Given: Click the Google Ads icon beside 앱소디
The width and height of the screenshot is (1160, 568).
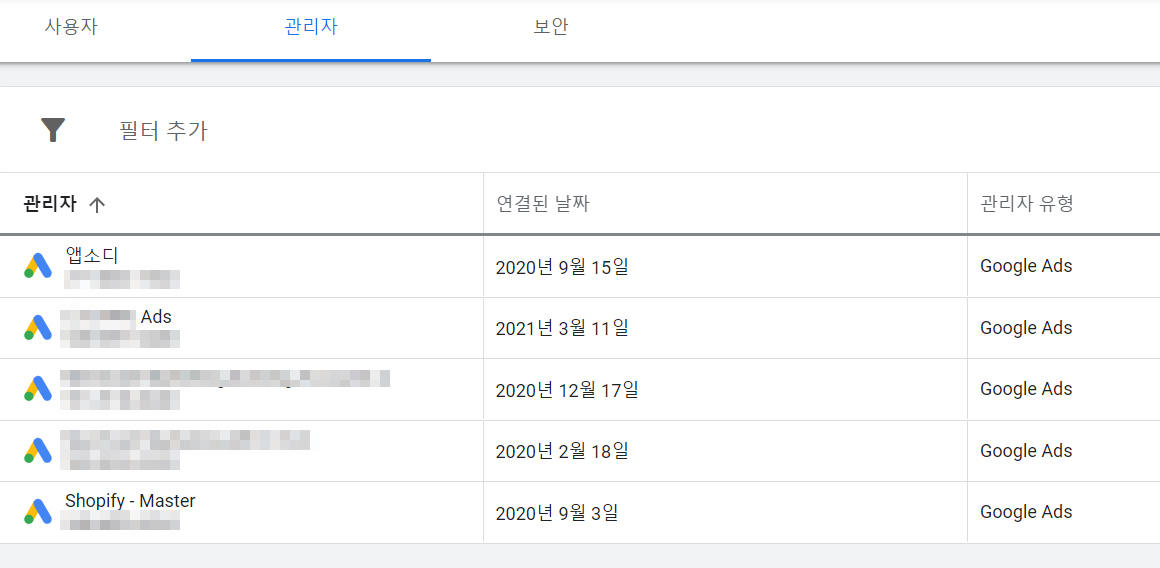Looking at the screenshot, I should (38, 266).
